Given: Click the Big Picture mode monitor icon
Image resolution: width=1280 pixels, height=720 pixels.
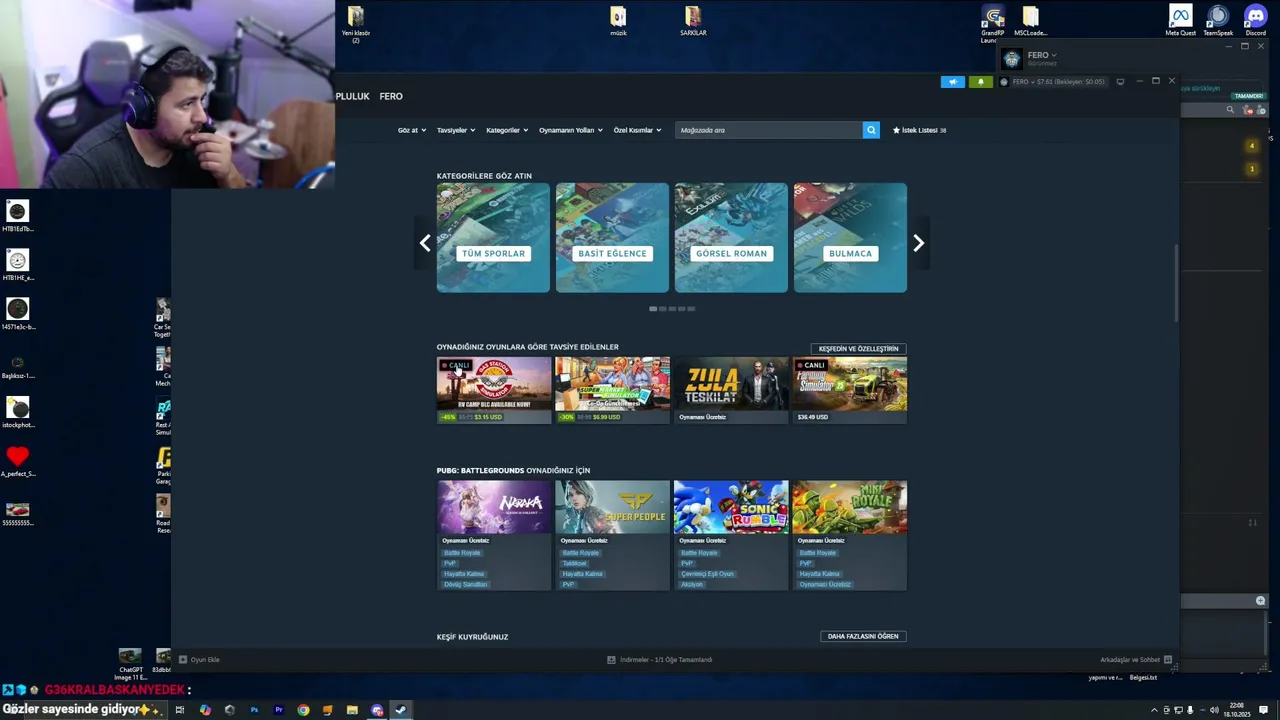Looking at the screenshot, I should [x=1120, y=82].
